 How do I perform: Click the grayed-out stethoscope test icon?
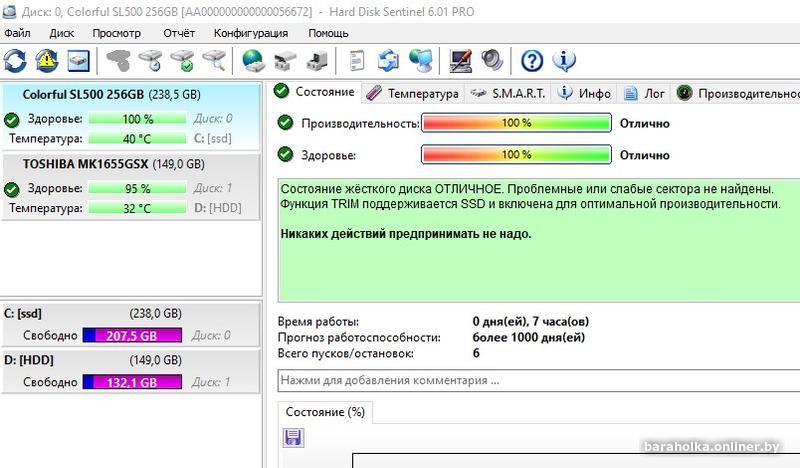[x=118, y=61]
